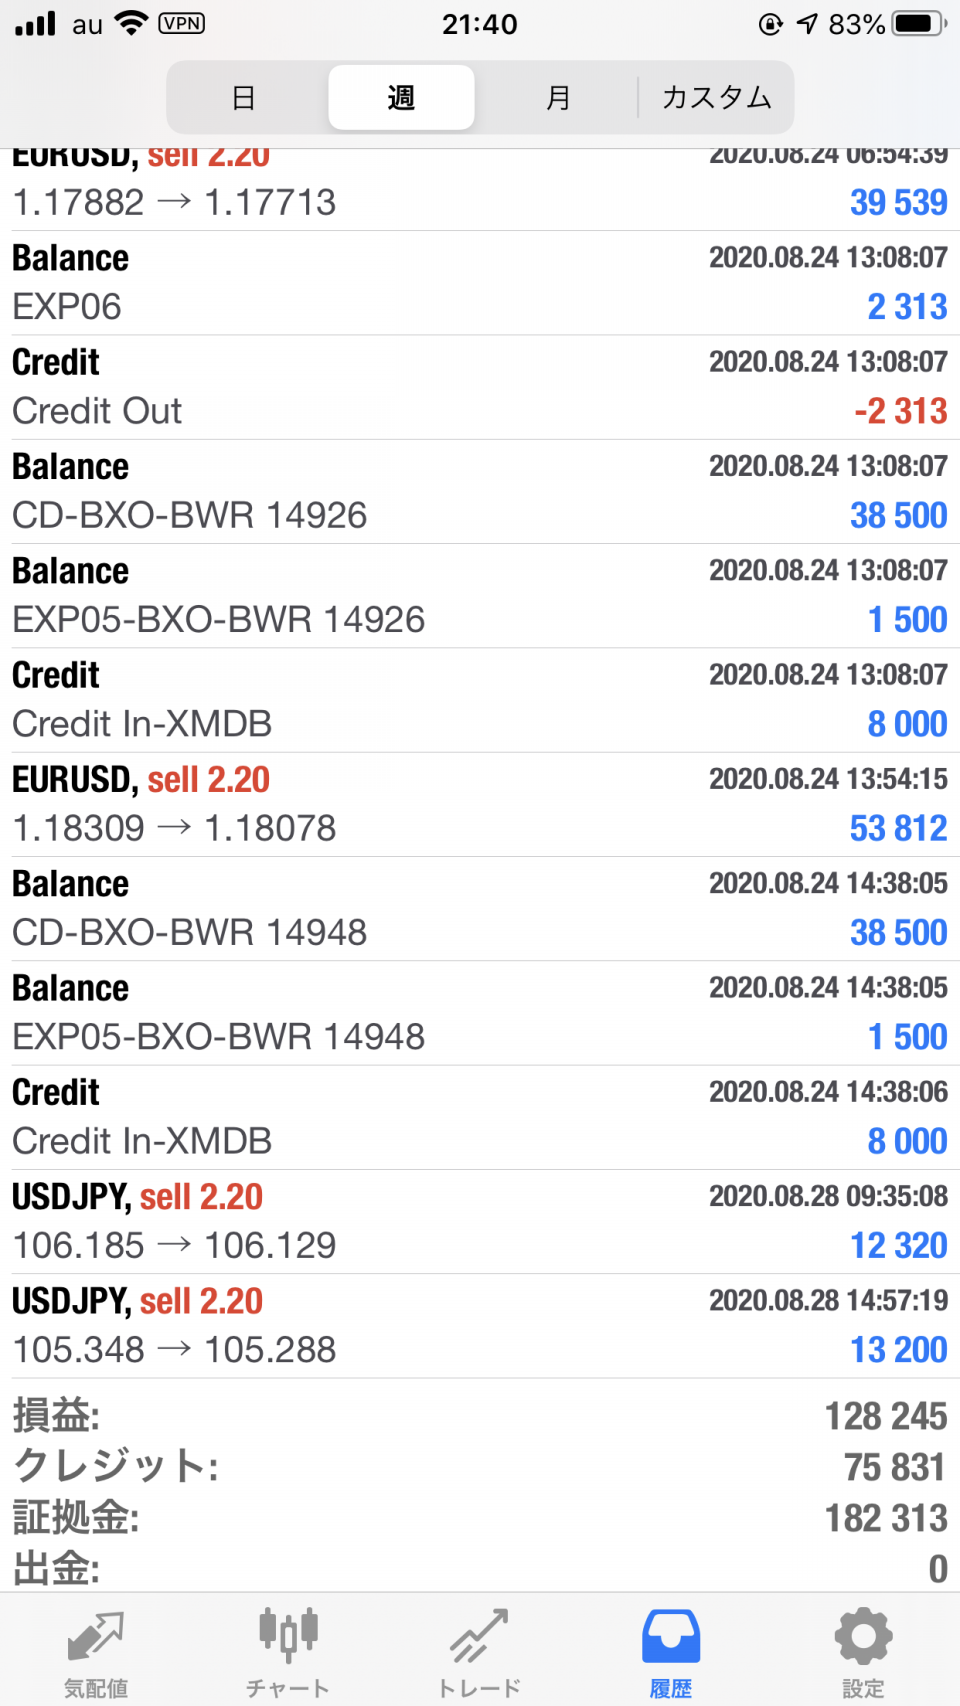Screen dimensions: 960x1706
Task: Select Balance entry CD-BXO-BWR 14926
Action: [x=480, y=491]
